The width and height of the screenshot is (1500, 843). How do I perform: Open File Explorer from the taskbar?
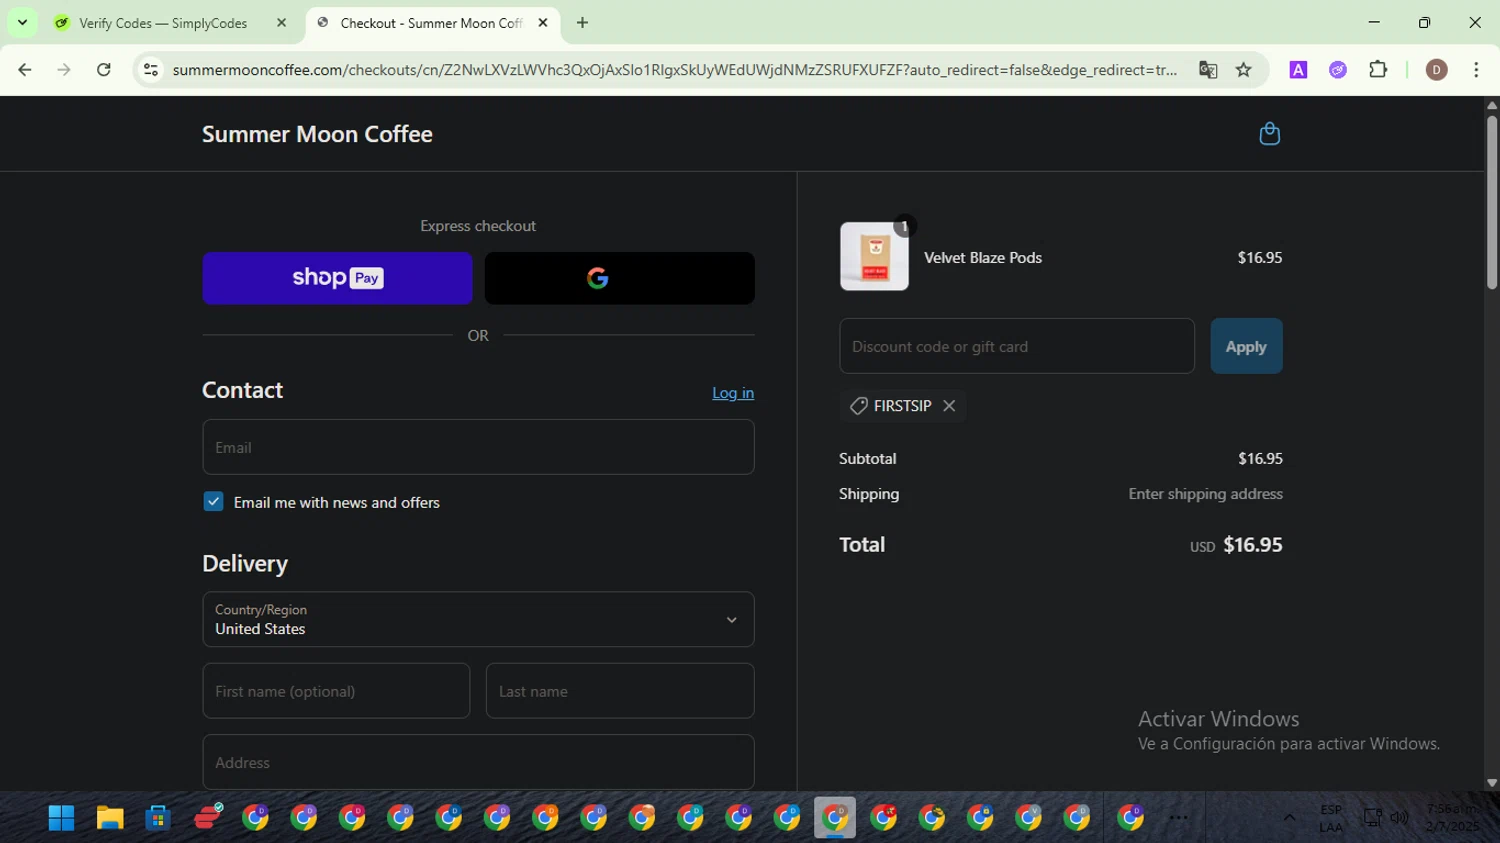(109, 818)
